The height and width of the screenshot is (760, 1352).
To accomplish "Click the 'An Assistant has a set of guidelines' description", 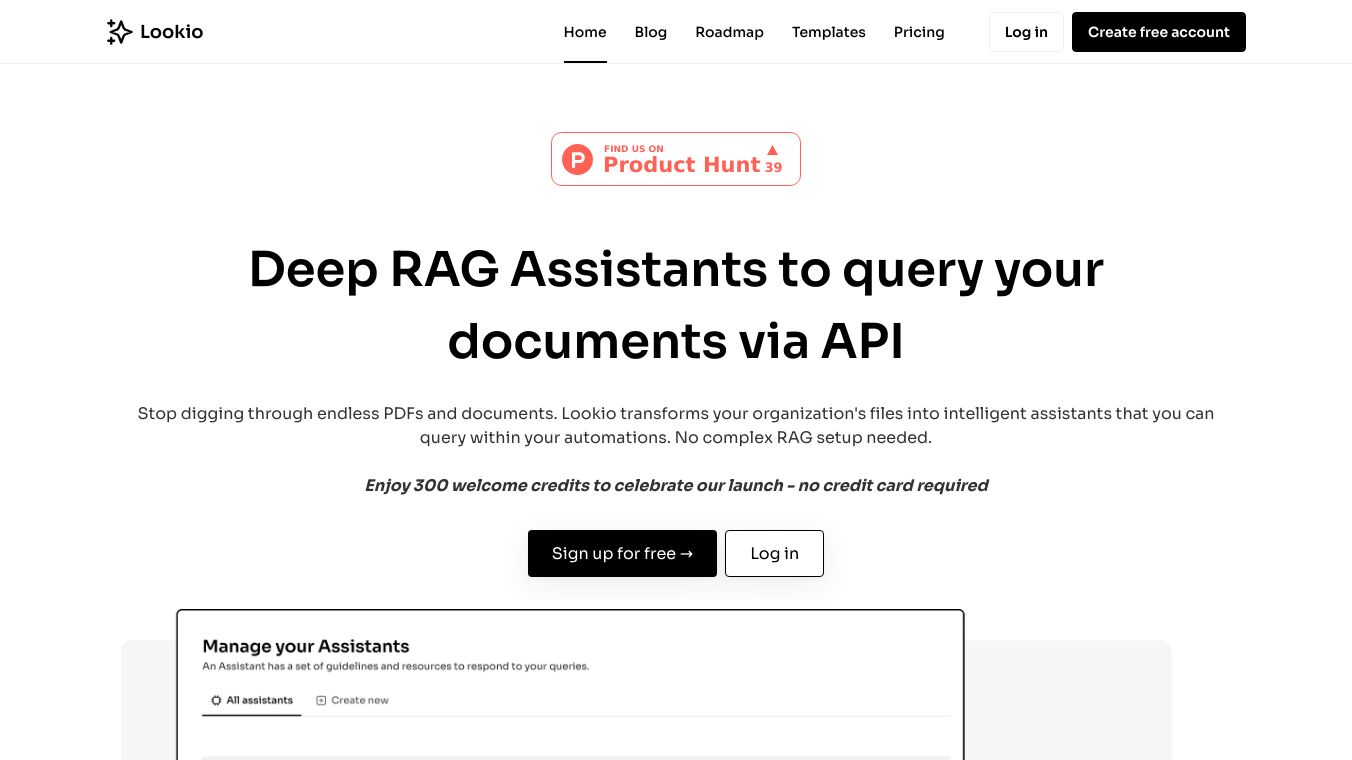I will (x=396, y=666).
